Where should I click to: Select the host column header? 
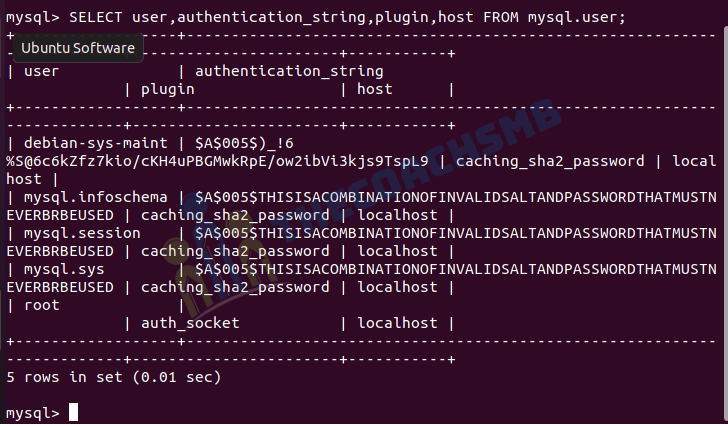point(375,89)
